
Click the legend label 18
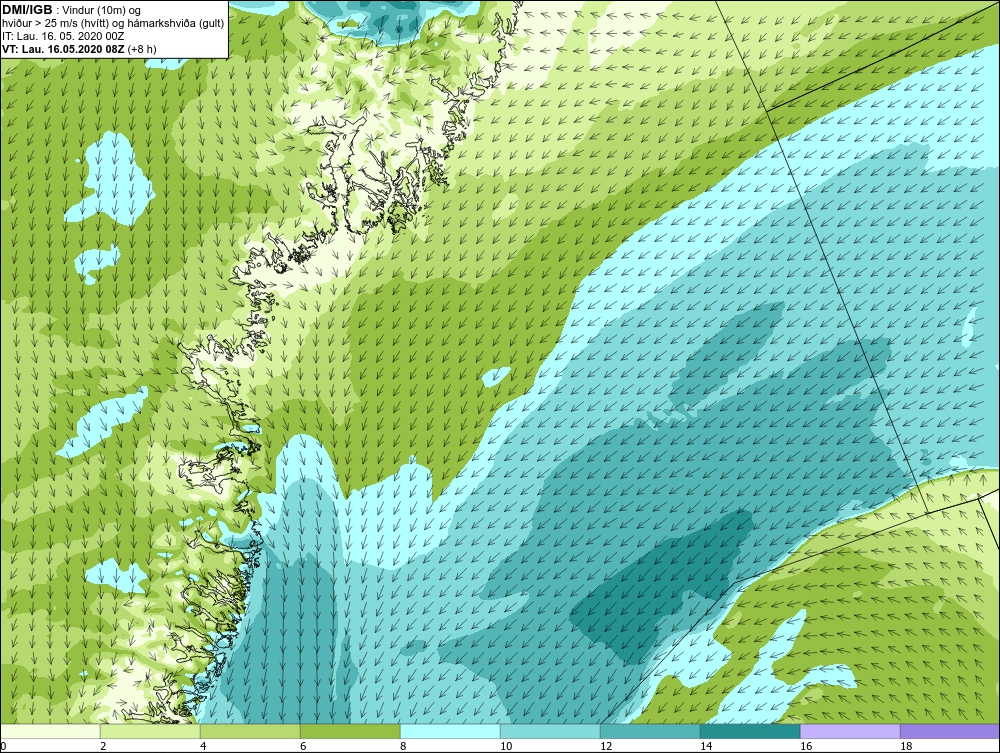906,746
